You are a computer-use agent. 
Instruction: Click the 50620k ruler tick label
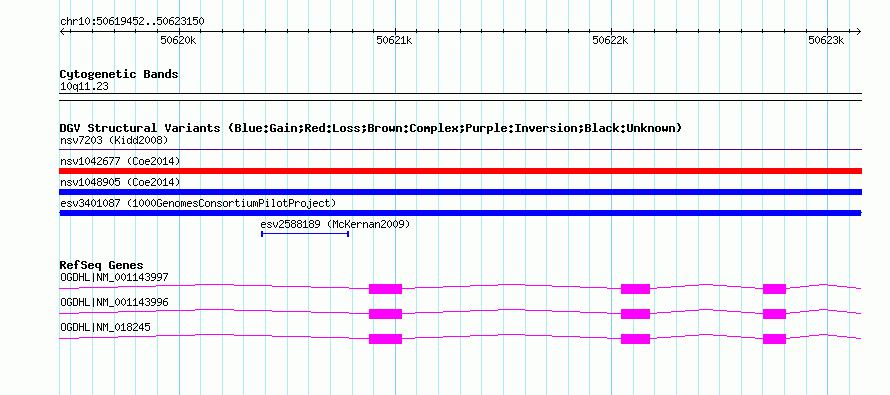click(x=178, y=40)
